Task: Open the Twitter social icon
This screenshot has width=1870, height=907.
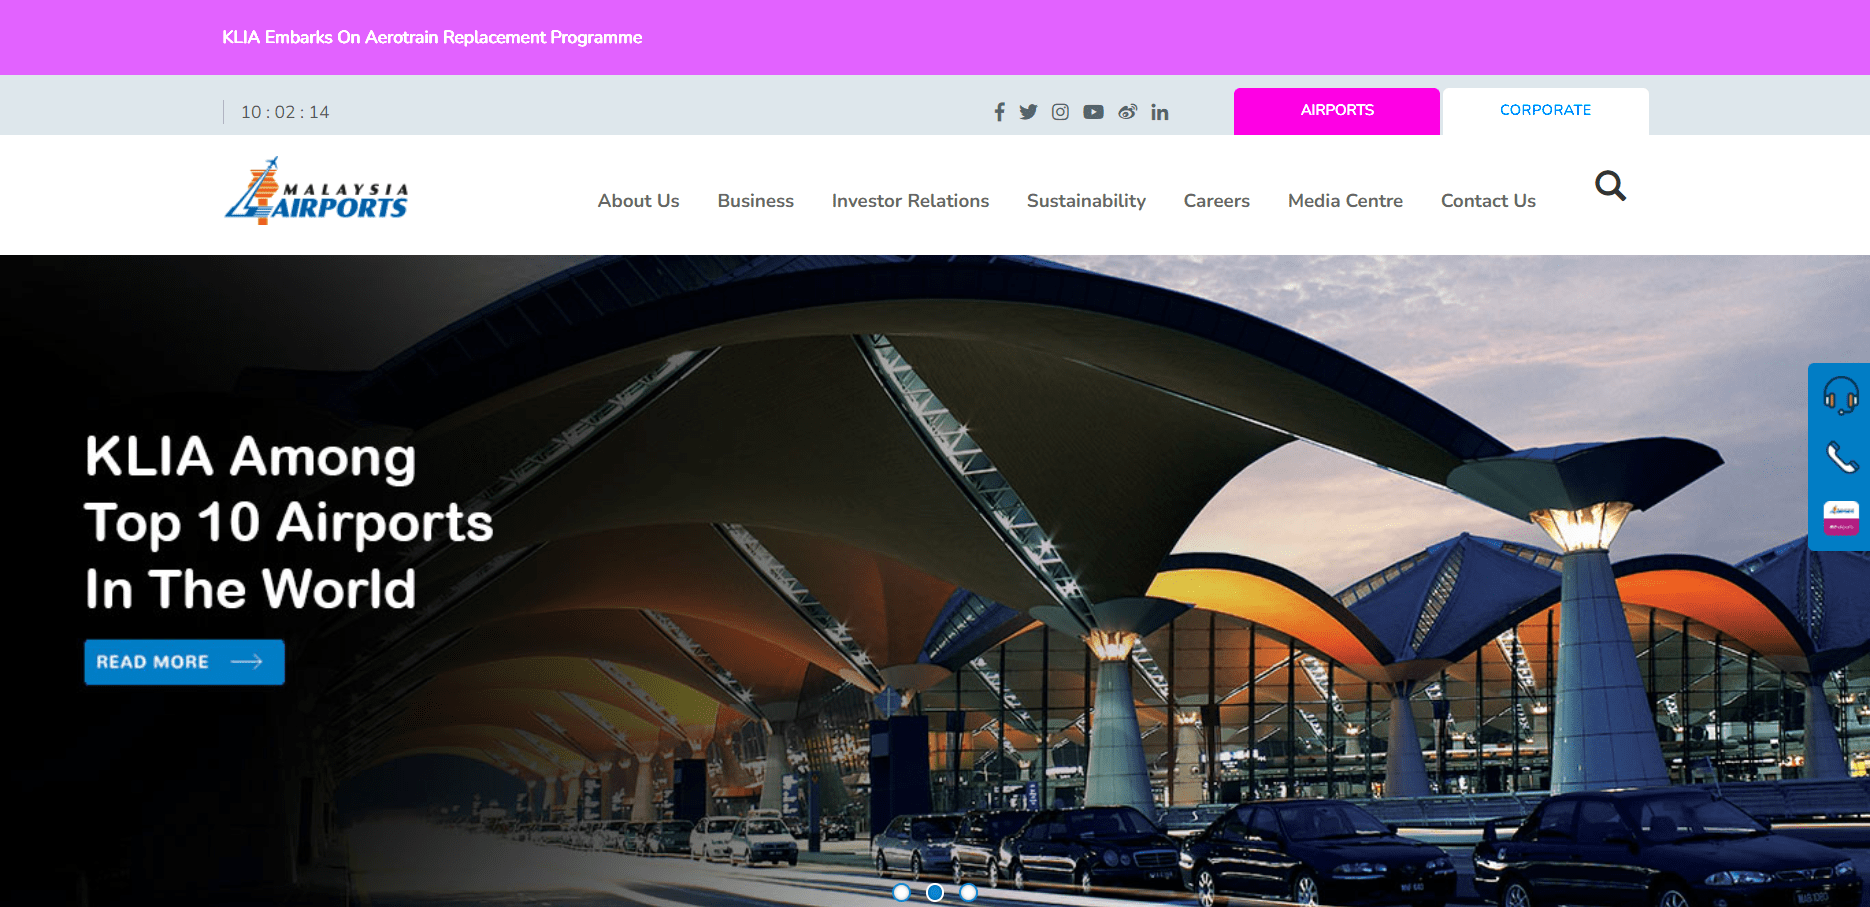Action: pos(1028,112)
